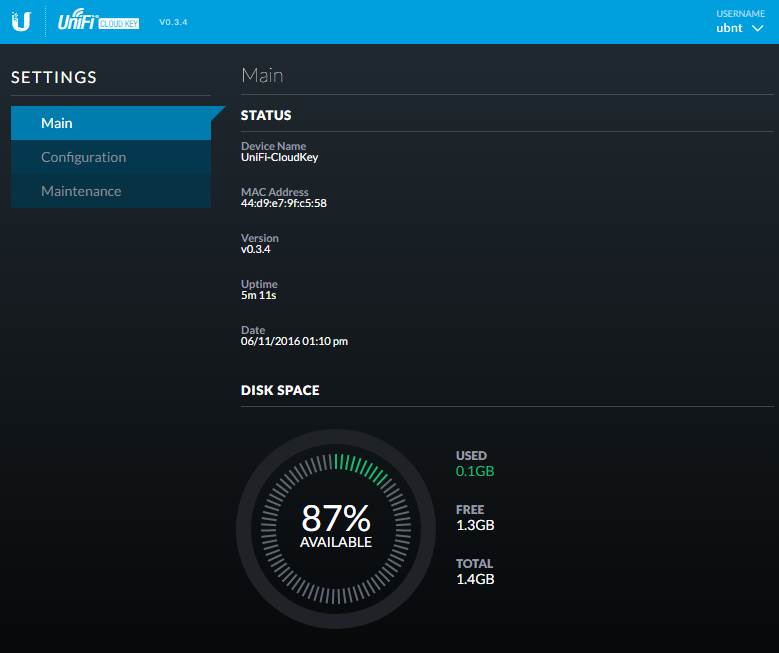The height and width of the screenshot is (653, 779).
Task: Click the TOTAL disk space label
Action: click(474, 564)
